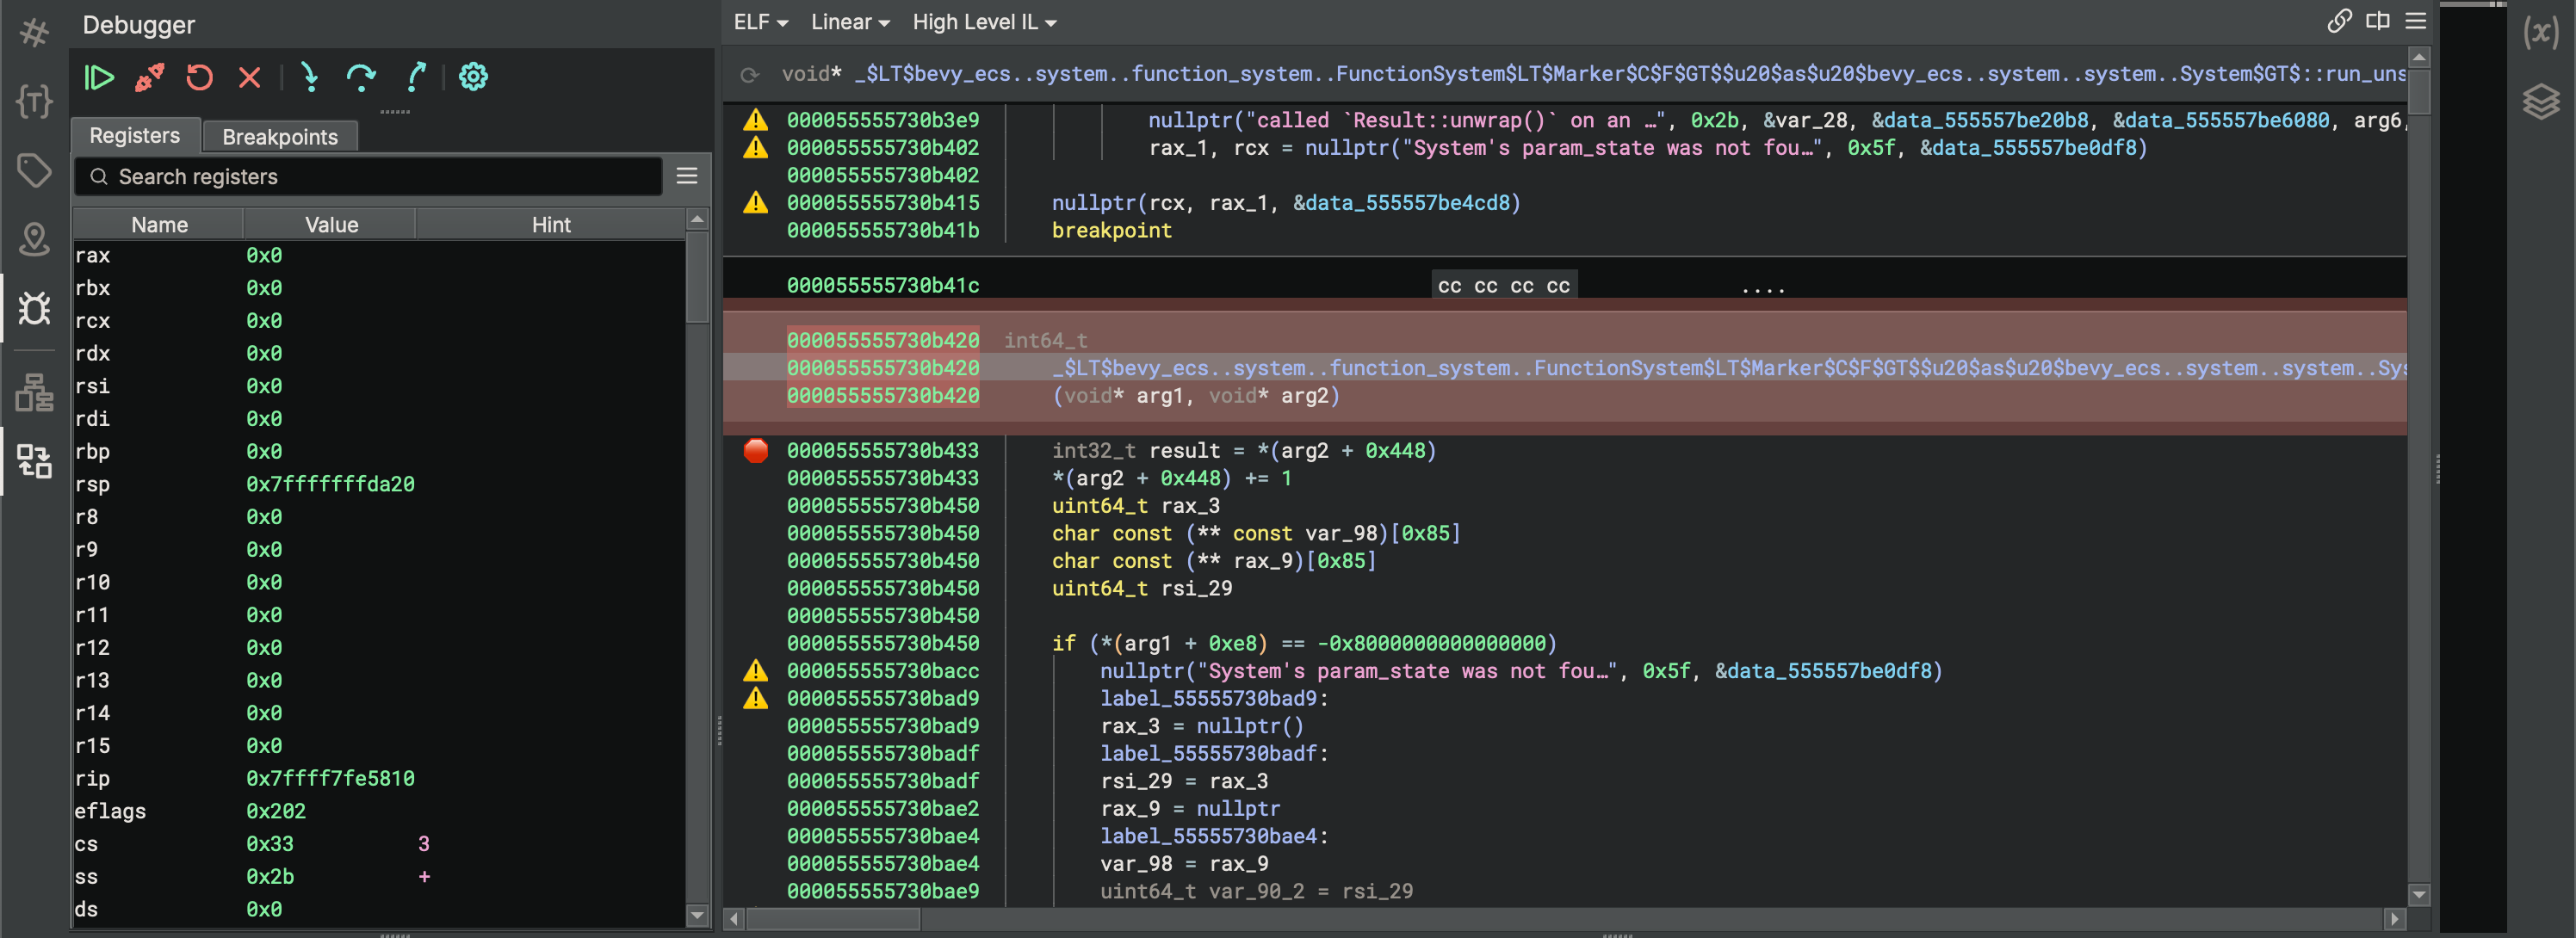Split the view pane
2576x938 pixels.
[x=2378, y=21]
